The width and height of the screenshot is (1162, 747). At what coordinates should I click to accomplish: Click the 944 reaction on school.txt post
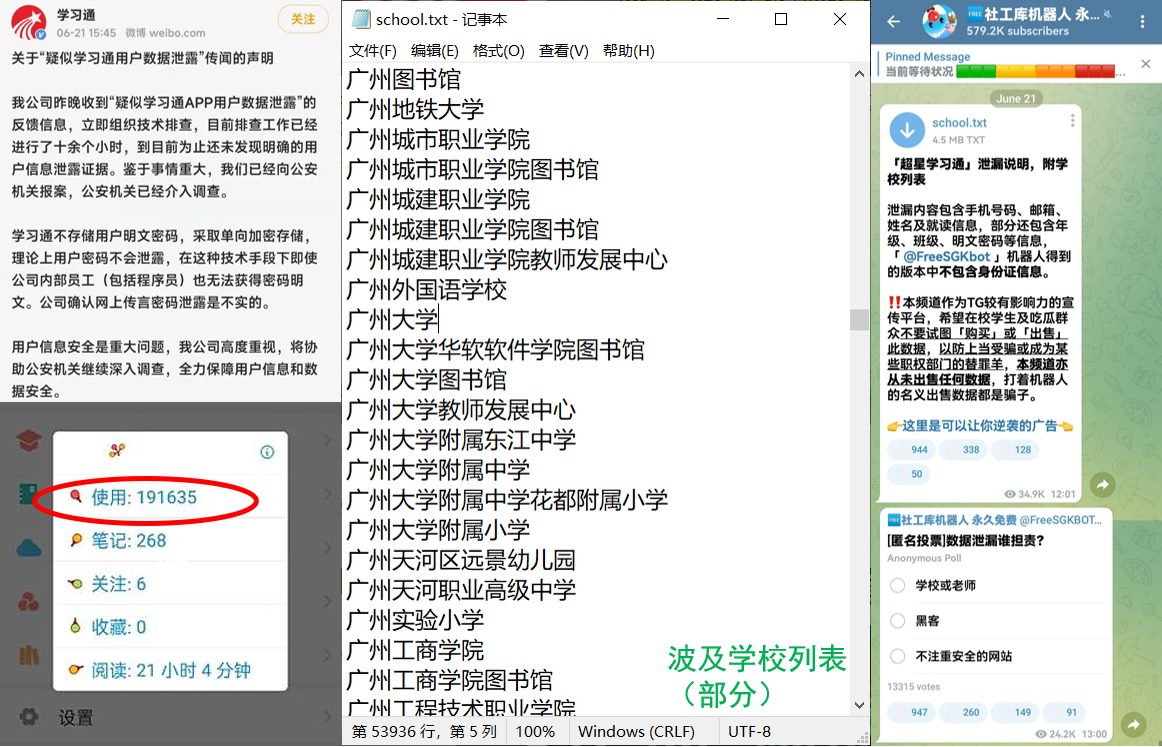click(912, 450)
